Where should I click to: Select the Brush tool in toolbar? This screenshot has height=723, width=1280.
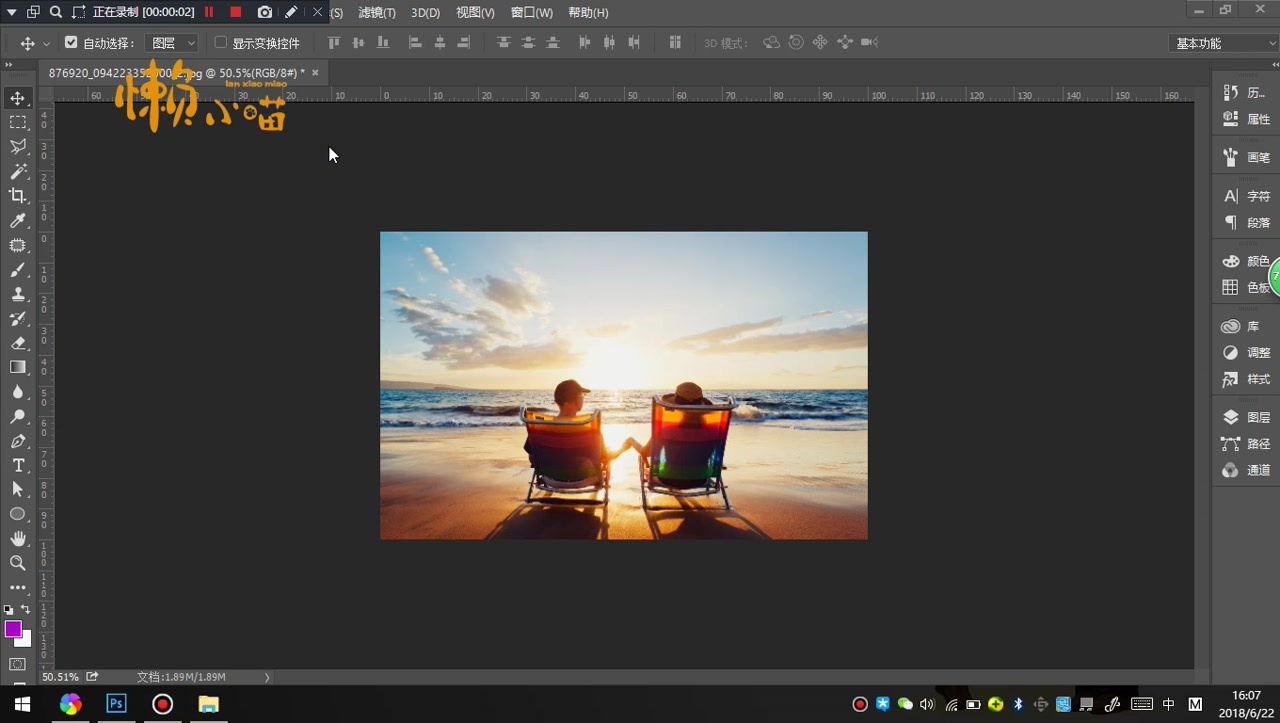18,270
